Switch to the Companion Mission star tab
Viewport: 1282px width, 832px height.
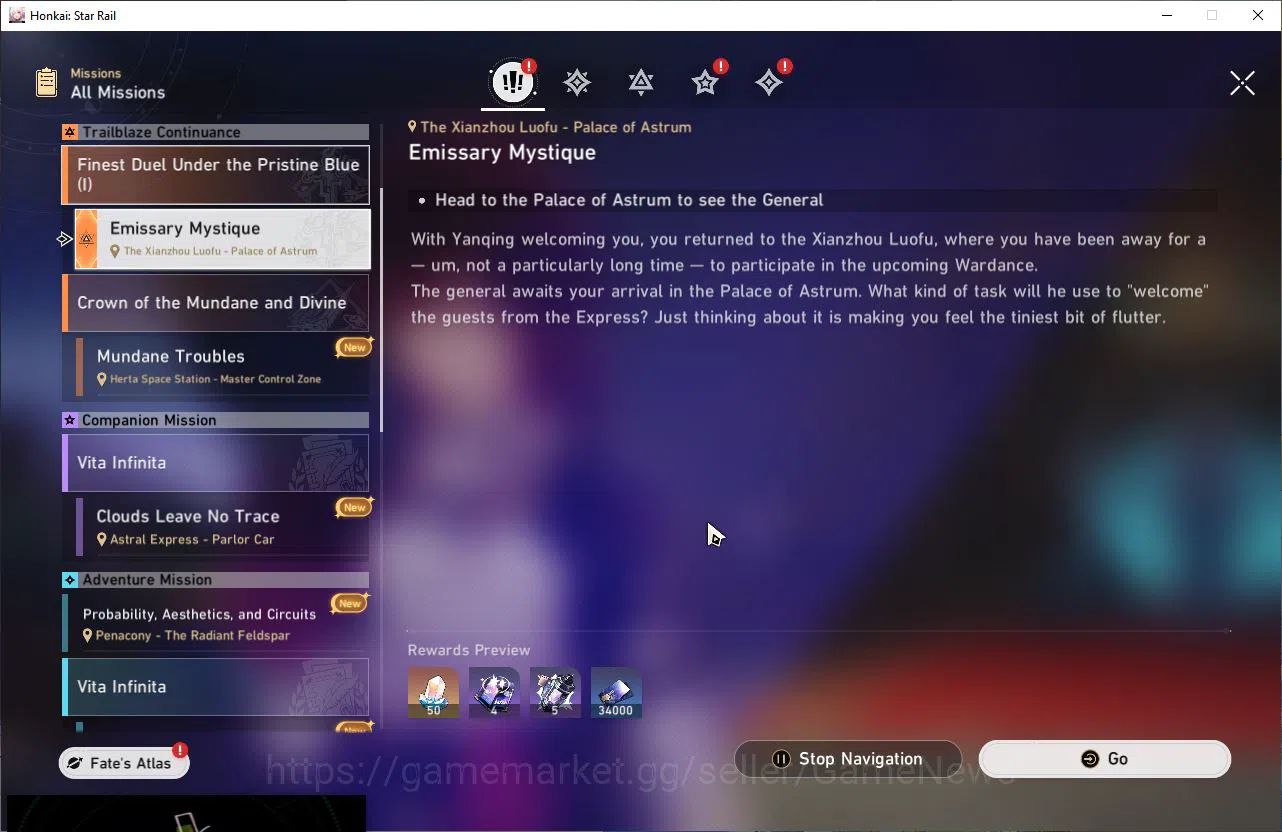706,82
